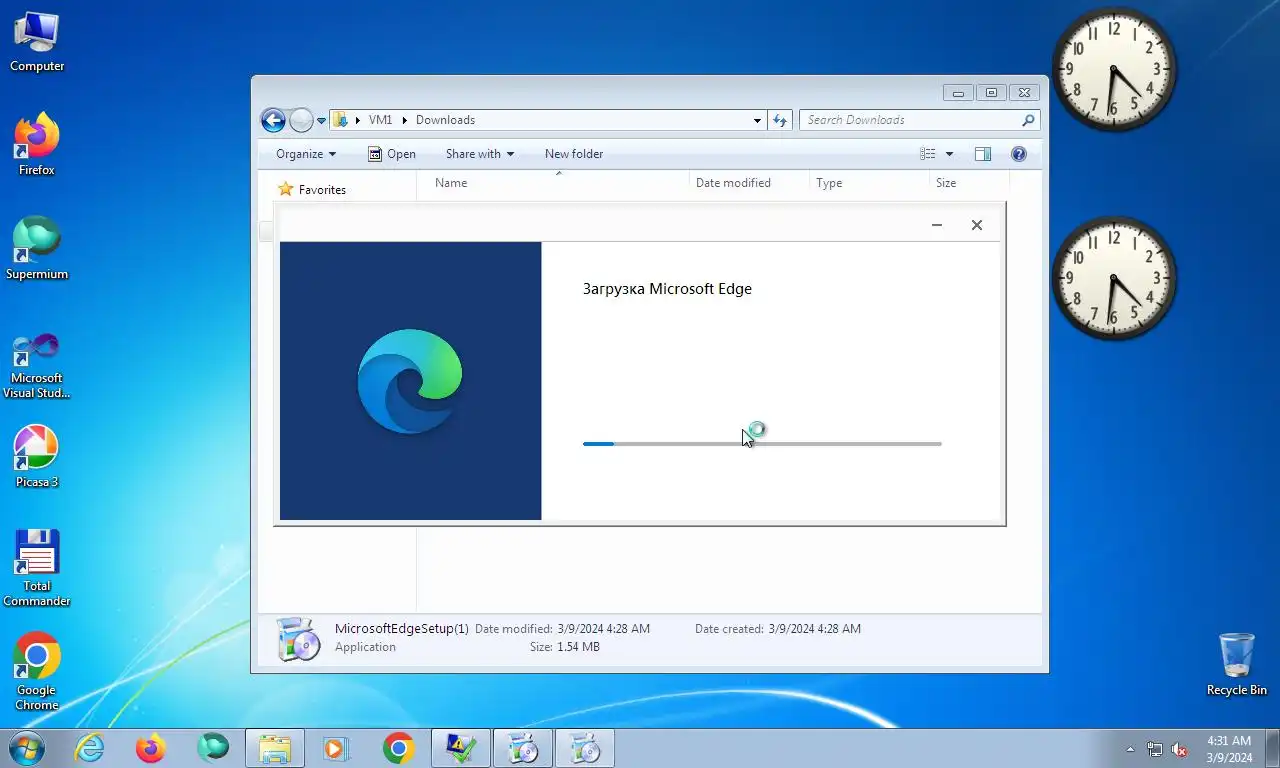Image resolution: width=1280 pixels, height=768 pixels.
Task: Open Supermium from the taskbar
Action: tap(213, 748)
